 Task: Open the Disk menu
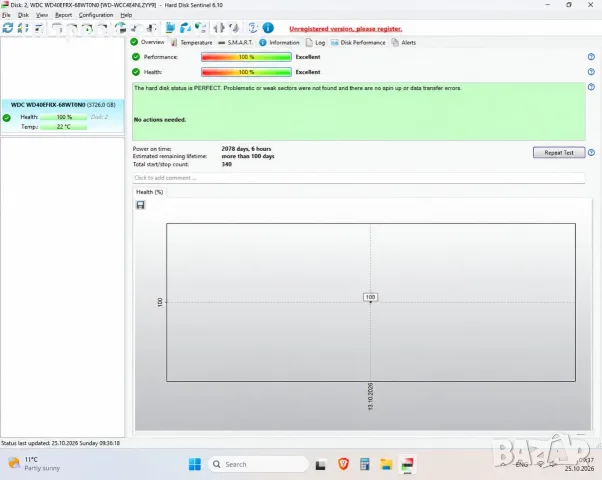click(23, 15)
